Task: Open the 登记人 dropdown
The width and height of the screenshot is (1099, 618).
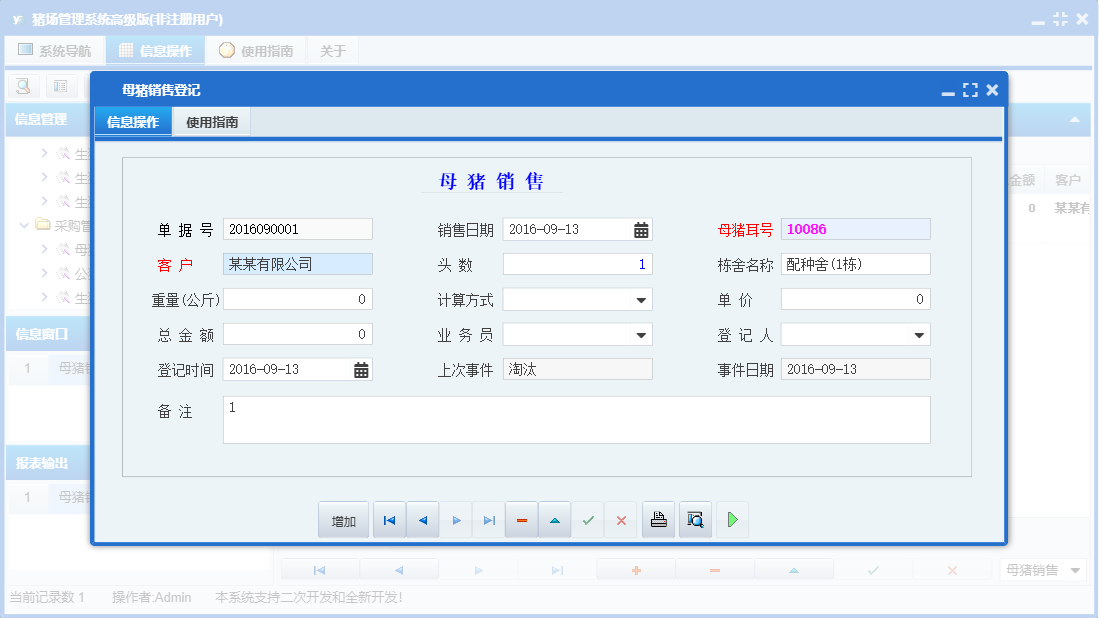Action: click(918, 333)
